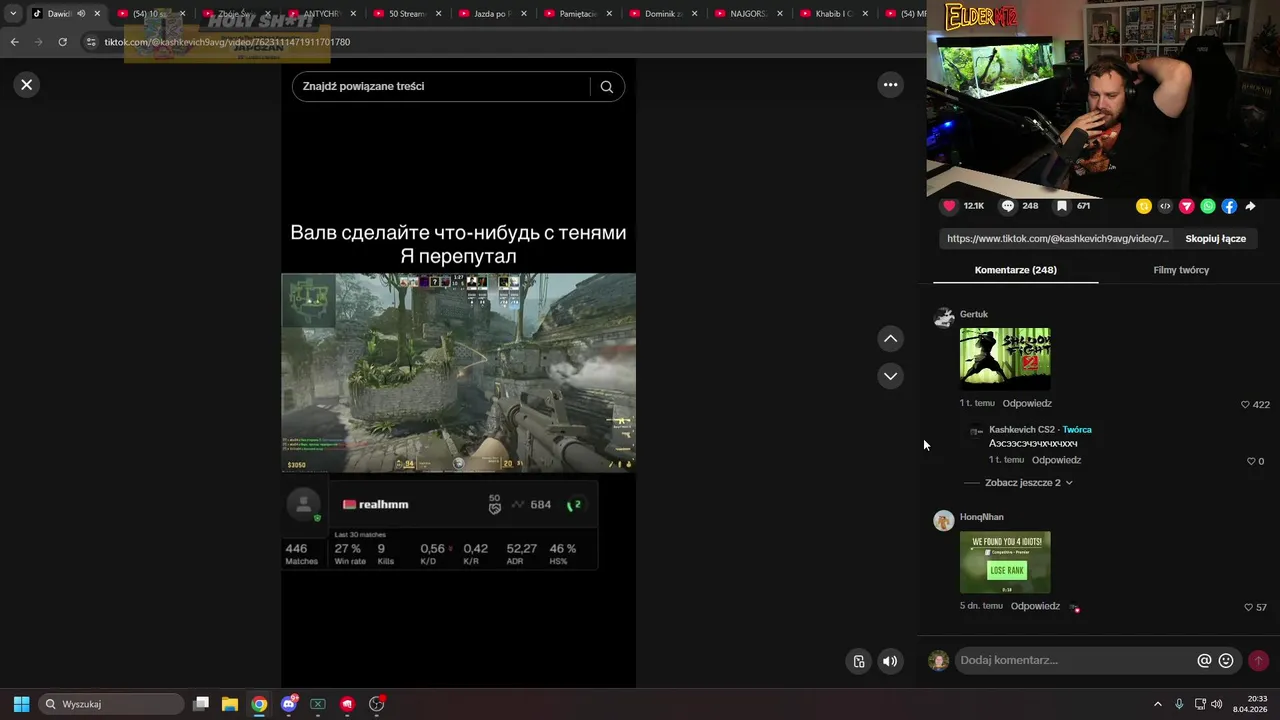Switch to the 'Jazda po' YouTube tab
Image resolution: width=1280 pixels, height=720 pixels.
pos(492,14)
